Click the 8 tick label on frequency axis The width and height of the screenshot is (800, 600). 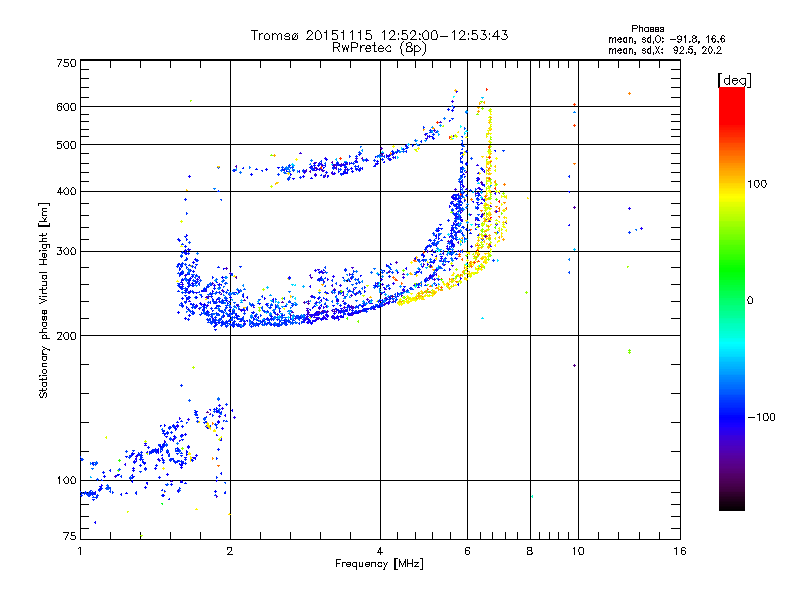[530, 551]
